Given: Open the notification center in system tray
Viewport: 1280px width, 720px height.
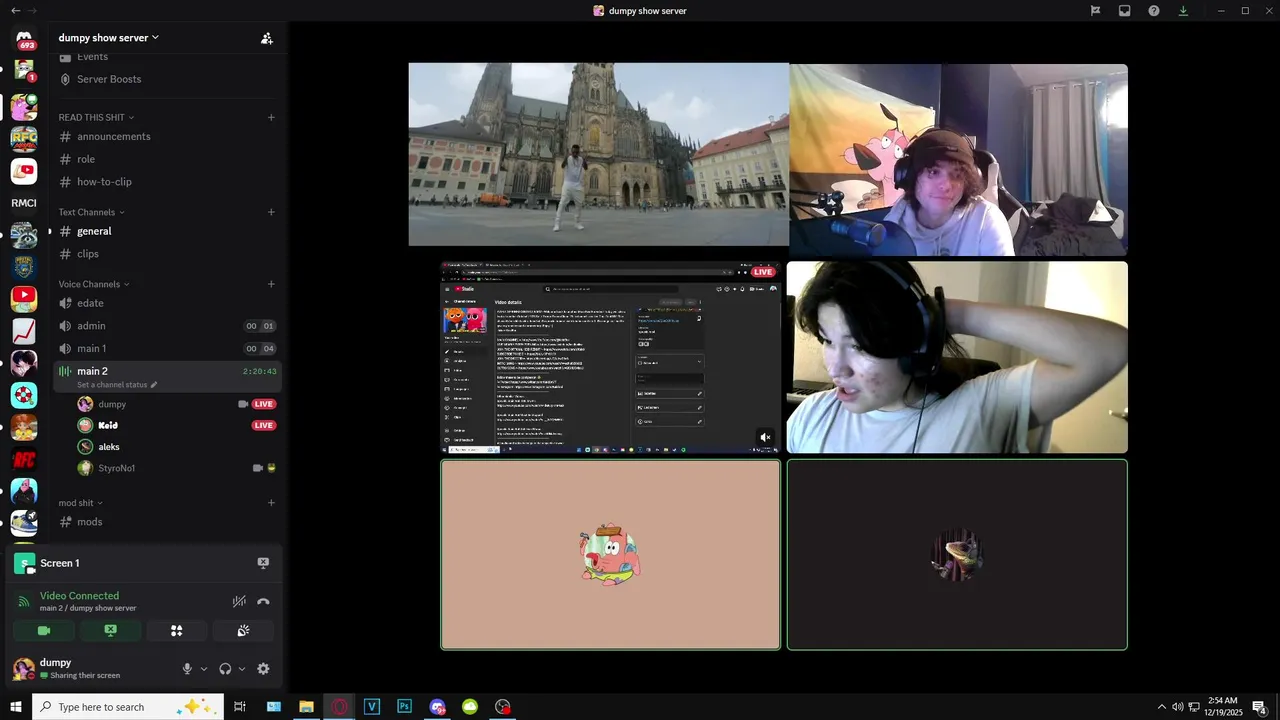Looking at the screenshot, I should (x=1259, y=707).
